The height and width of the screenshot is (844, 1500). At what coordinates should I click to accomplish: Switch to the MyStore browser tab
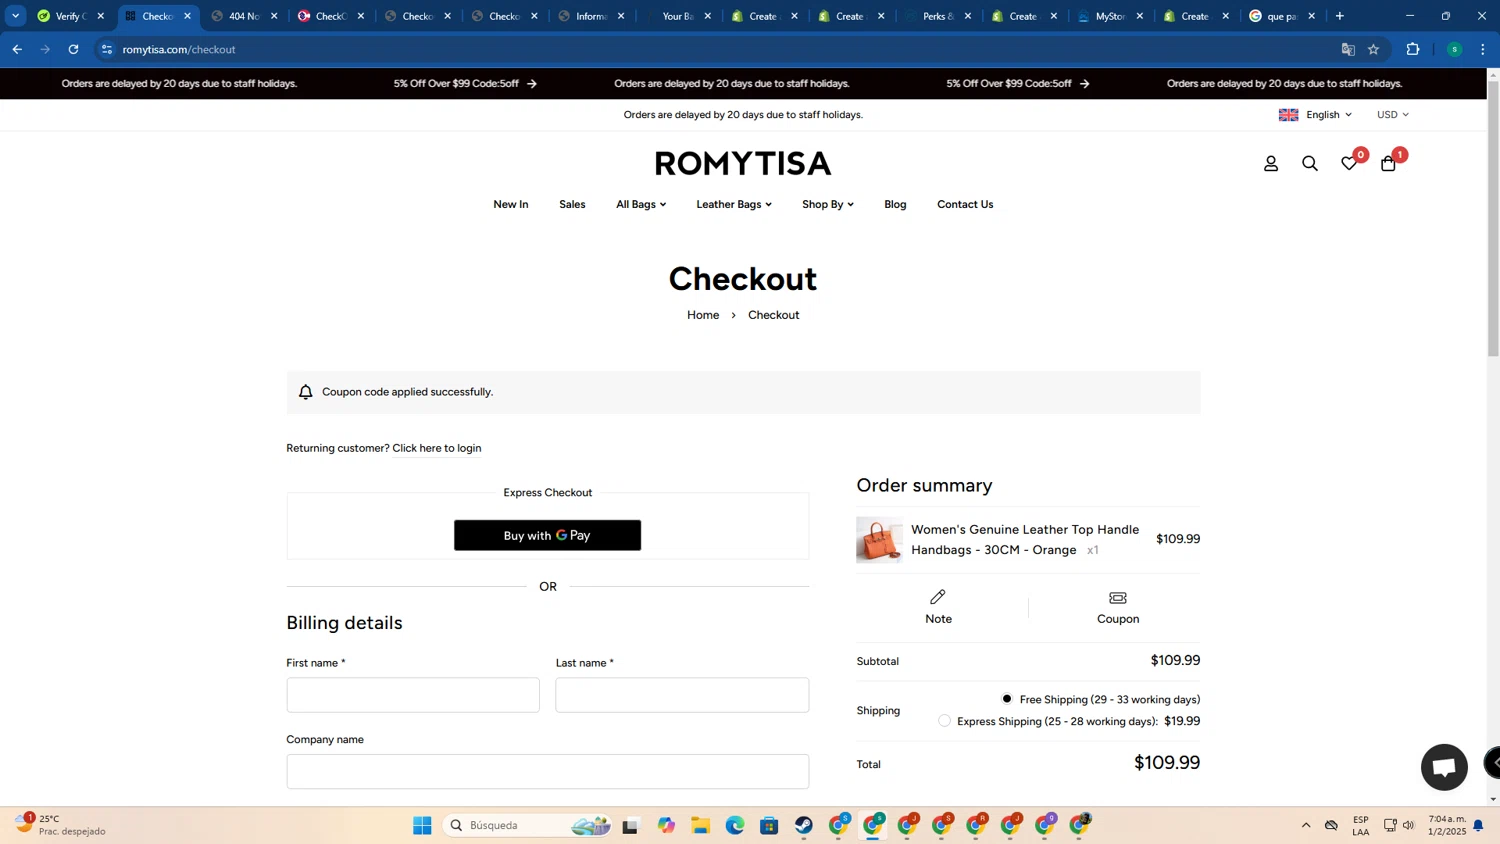(x=1110, y=16)
